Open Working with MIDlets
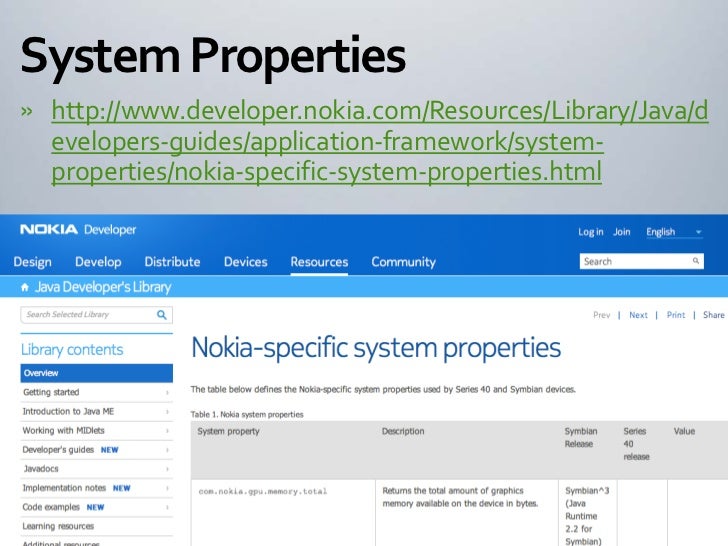Image resolution: width=728 pixels, height=546 pixels. pyautogui.click(x=64, y=430)
